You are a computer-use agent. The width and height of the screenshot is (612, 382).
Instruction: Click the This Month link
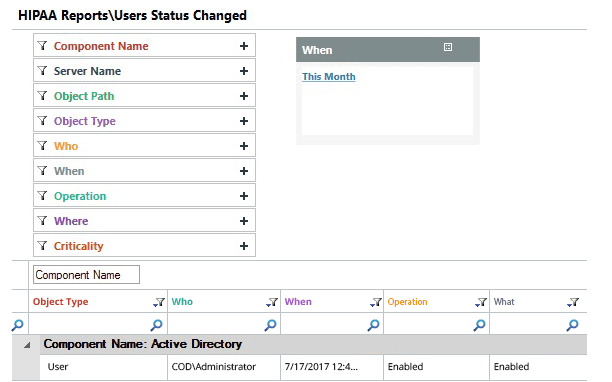329,76
